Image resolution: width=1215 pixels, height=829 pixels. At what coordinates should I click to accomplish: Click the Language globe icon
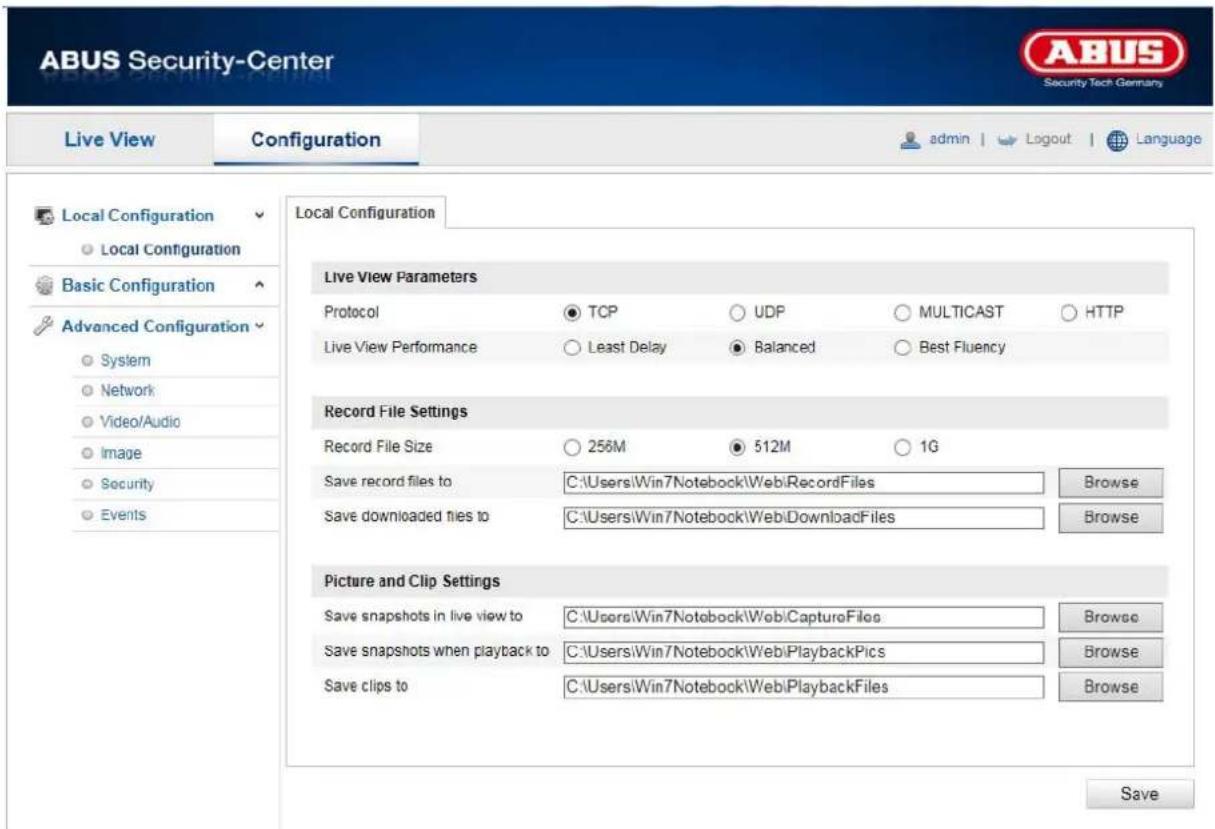click(x=1117, y=140)
